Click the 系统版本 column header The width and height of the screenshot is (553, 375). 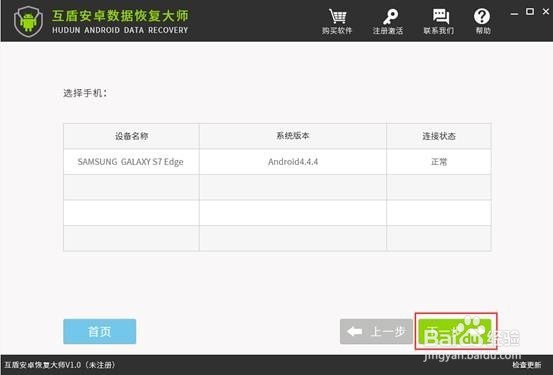click(293, 136)
